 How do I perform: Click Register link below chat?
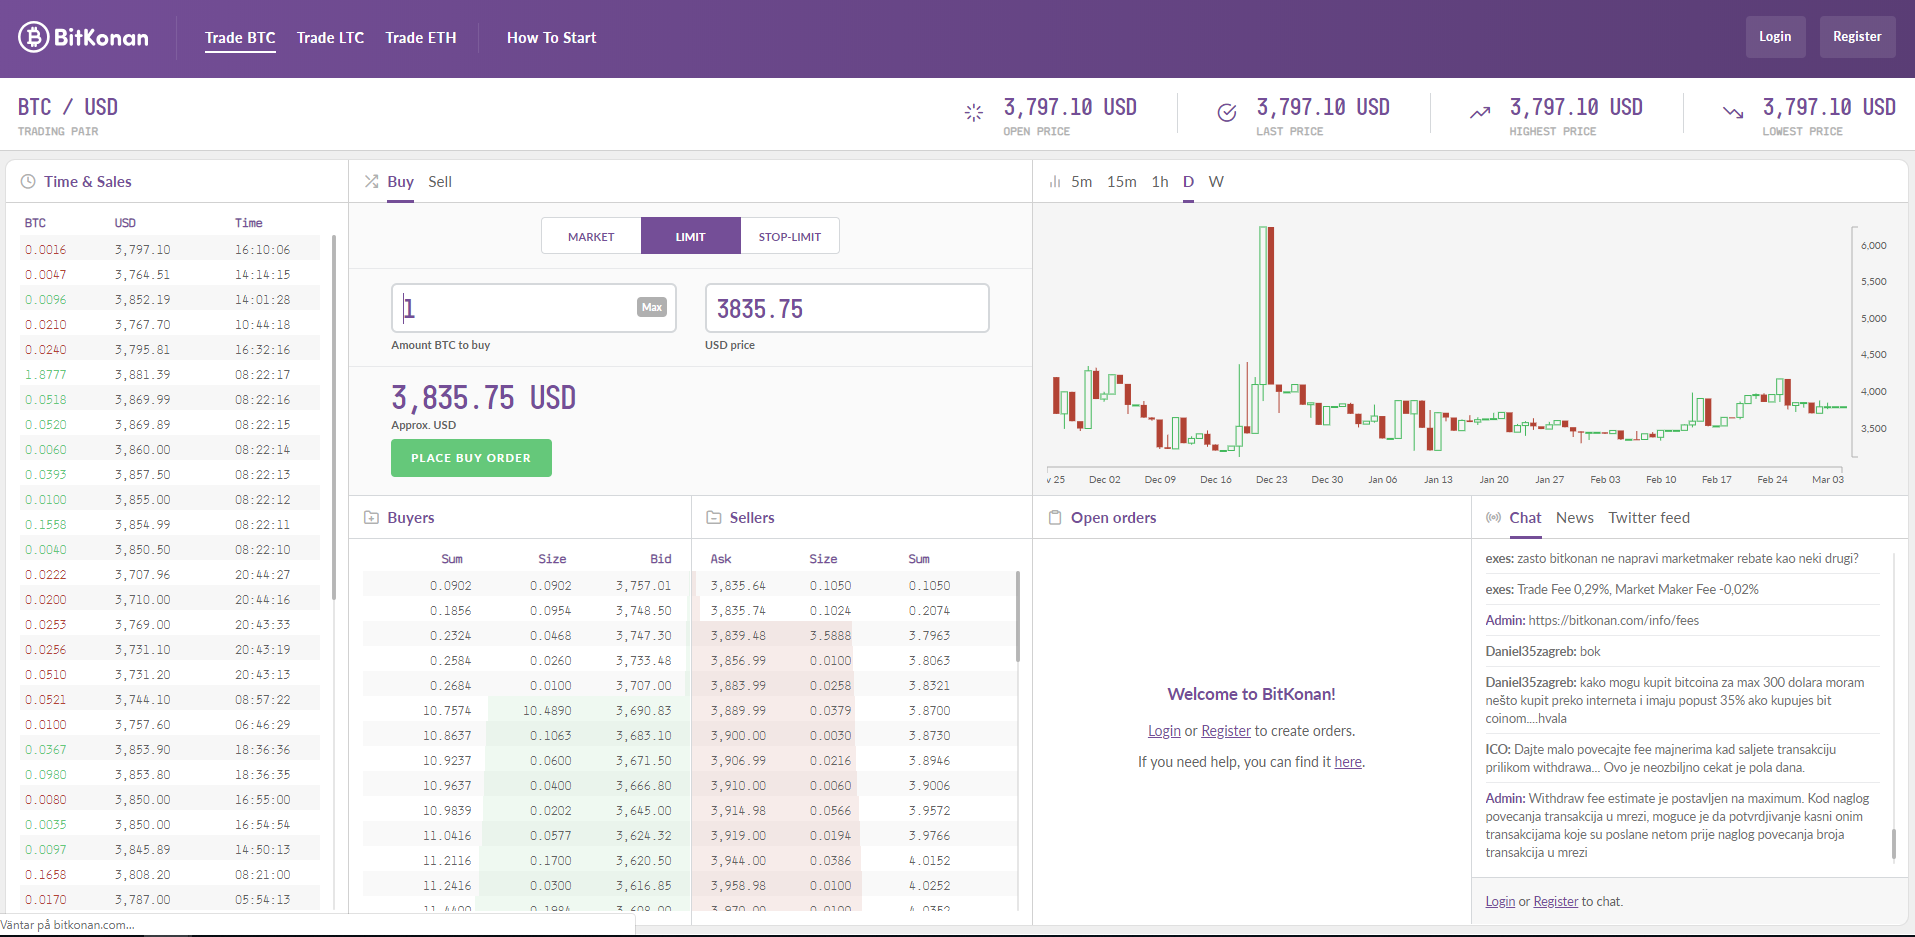click(x=1556, y=902)
